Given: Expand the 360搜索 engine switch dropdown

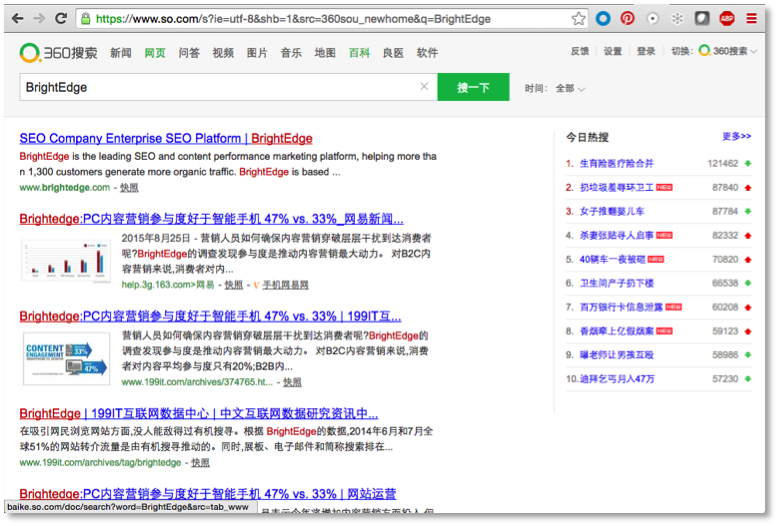Looking at the screenshot, I should (754, 52).
